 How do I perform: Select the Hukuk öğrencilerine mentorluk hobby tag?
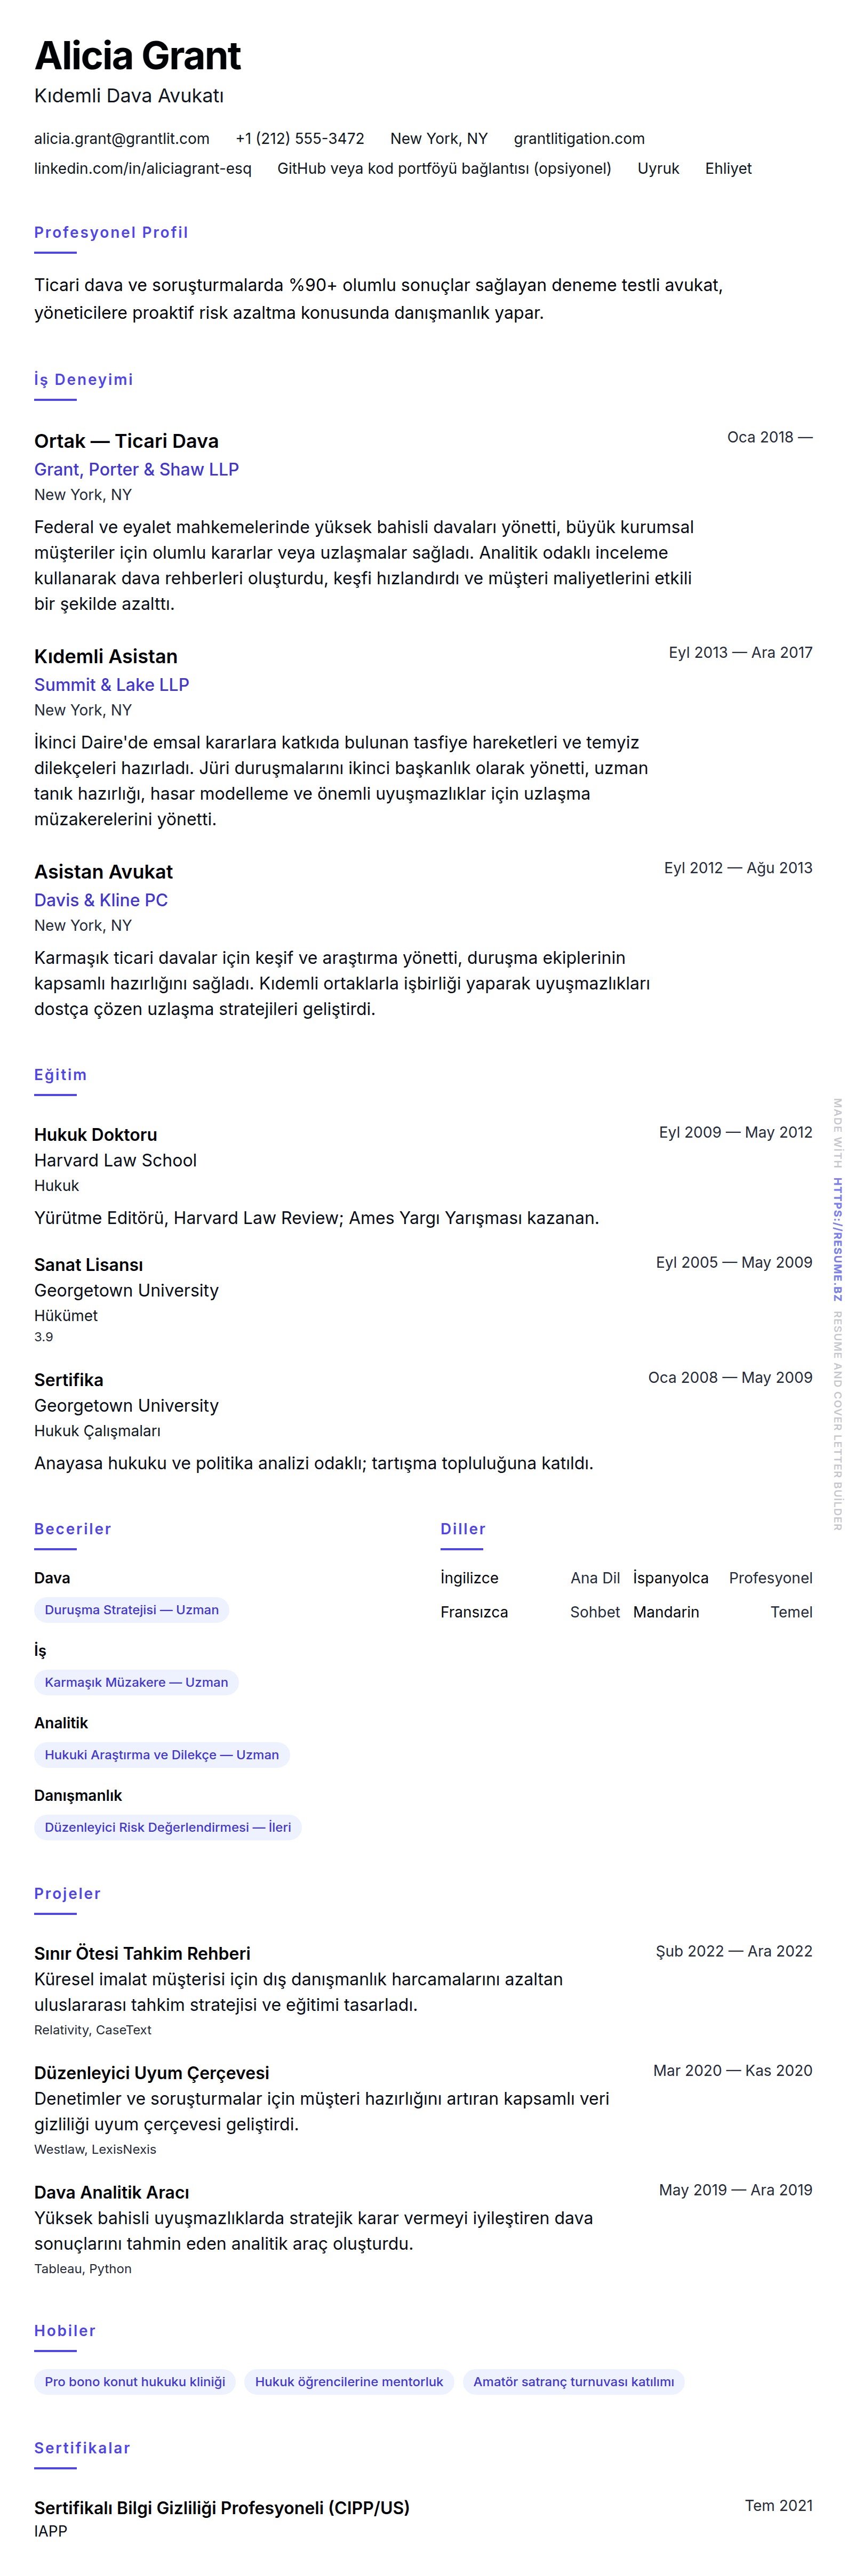coord(348,2382)
